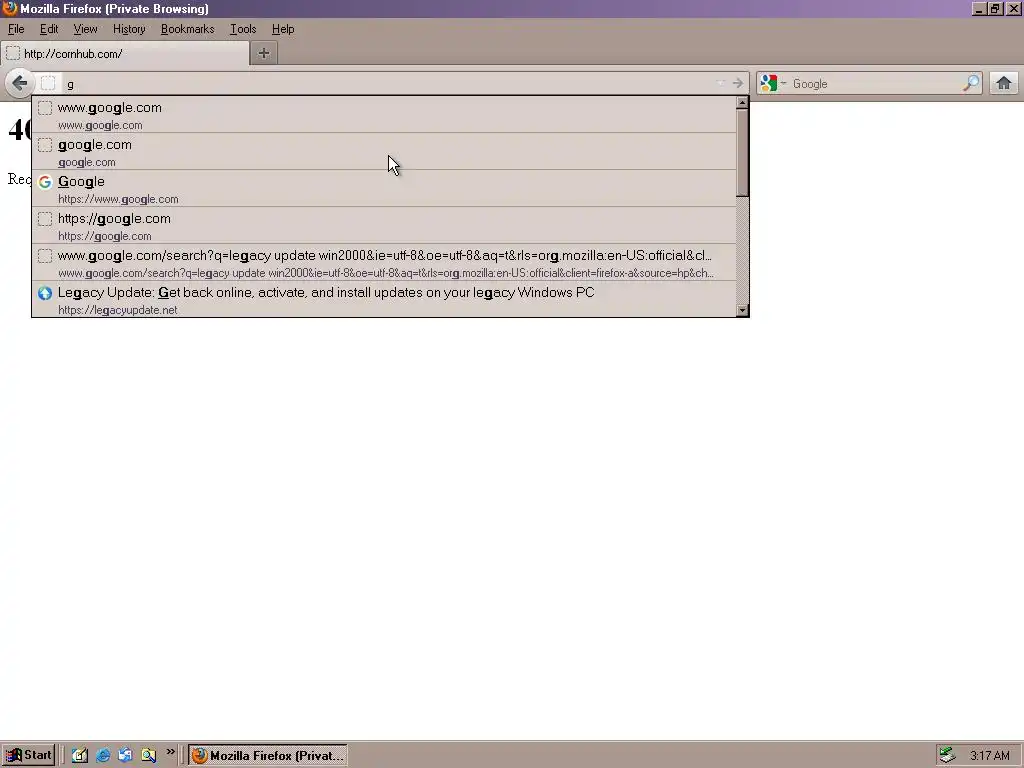Open a new tab with plus button
Screen dimensions: 1024x768
264,54
